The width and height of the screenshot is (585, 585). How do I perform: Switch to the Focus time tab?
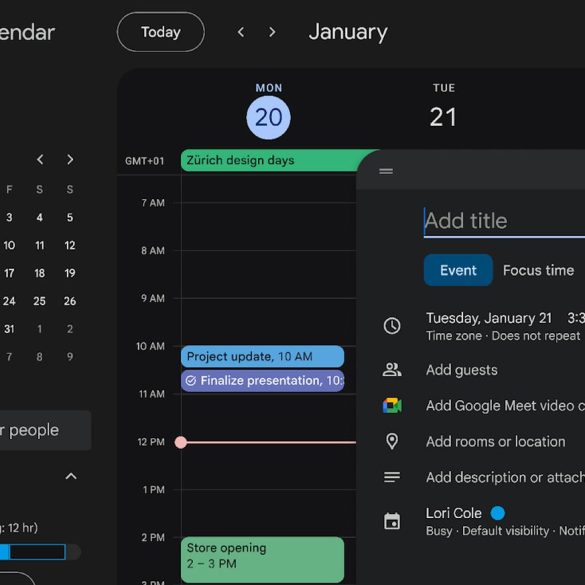click(538, 270)
